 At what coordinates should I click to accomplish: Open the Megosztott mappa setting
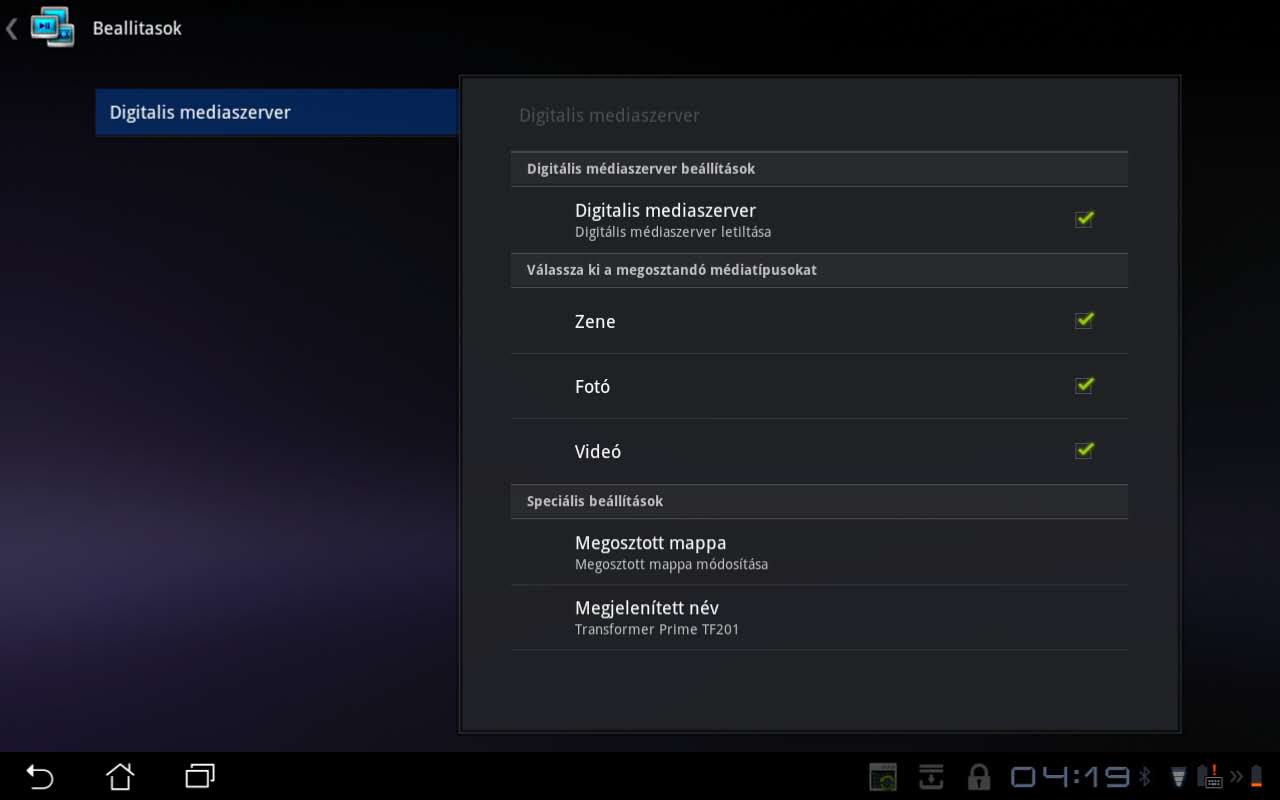coord(819,552)
